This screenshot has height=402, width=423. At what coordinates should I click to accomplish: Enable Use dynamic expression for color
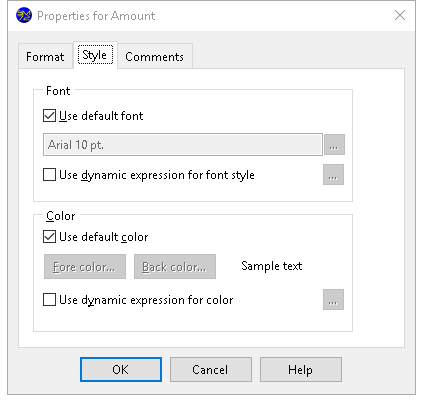[49, 300]
